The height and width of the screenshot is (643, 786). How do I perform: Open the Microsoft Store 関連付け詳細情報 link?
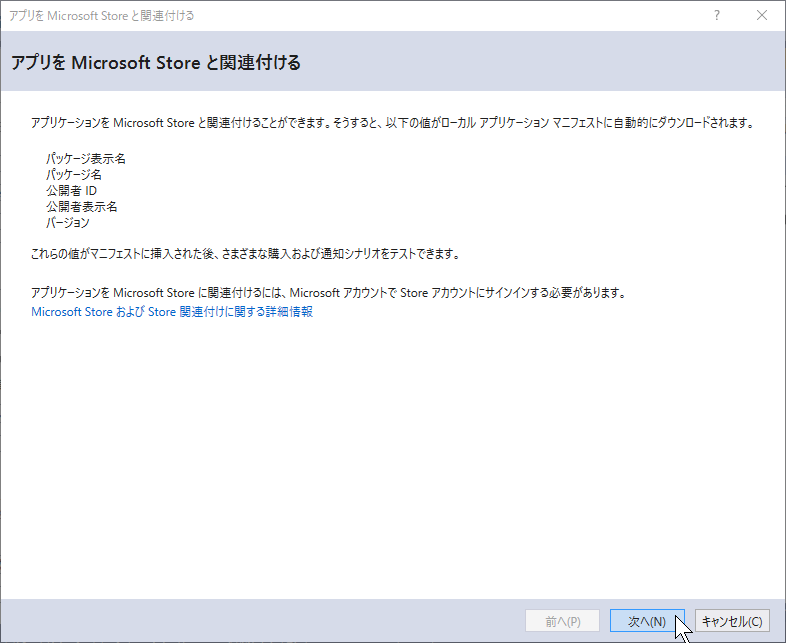[172, 312]
